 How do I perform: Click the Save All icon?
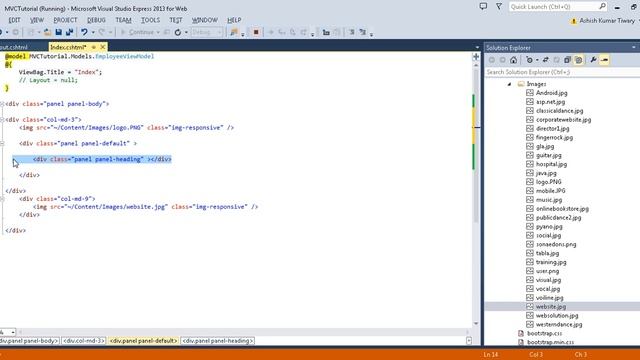tap(69, 32)
